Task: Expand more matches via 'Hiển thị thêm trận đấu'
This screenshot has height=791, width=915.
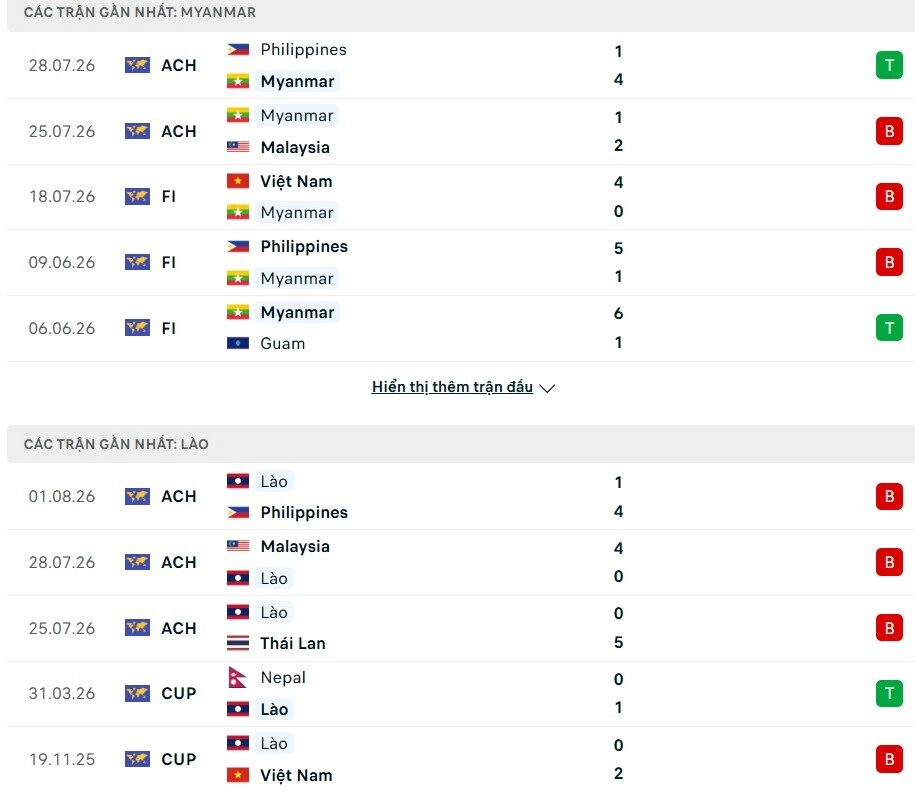Action: tap(452, 387)
